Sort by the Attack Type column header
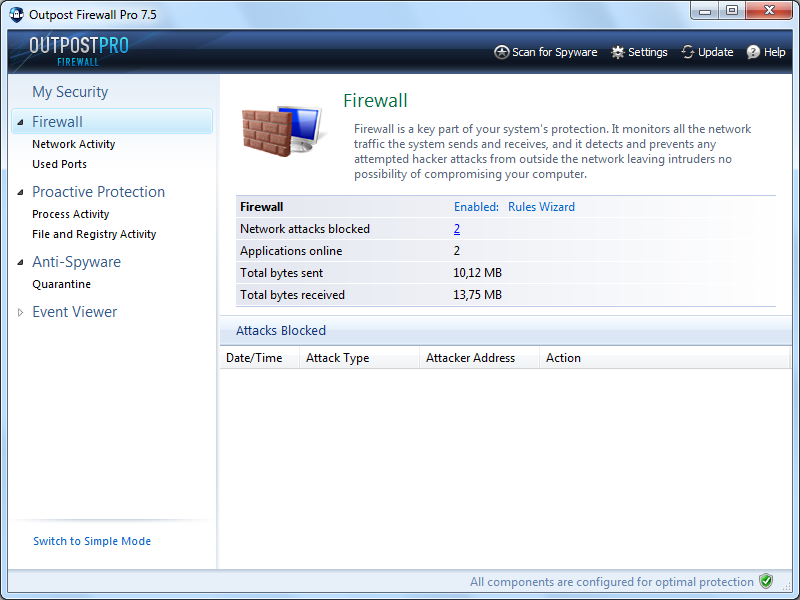 pyautogui.click(x=338, y=358)
